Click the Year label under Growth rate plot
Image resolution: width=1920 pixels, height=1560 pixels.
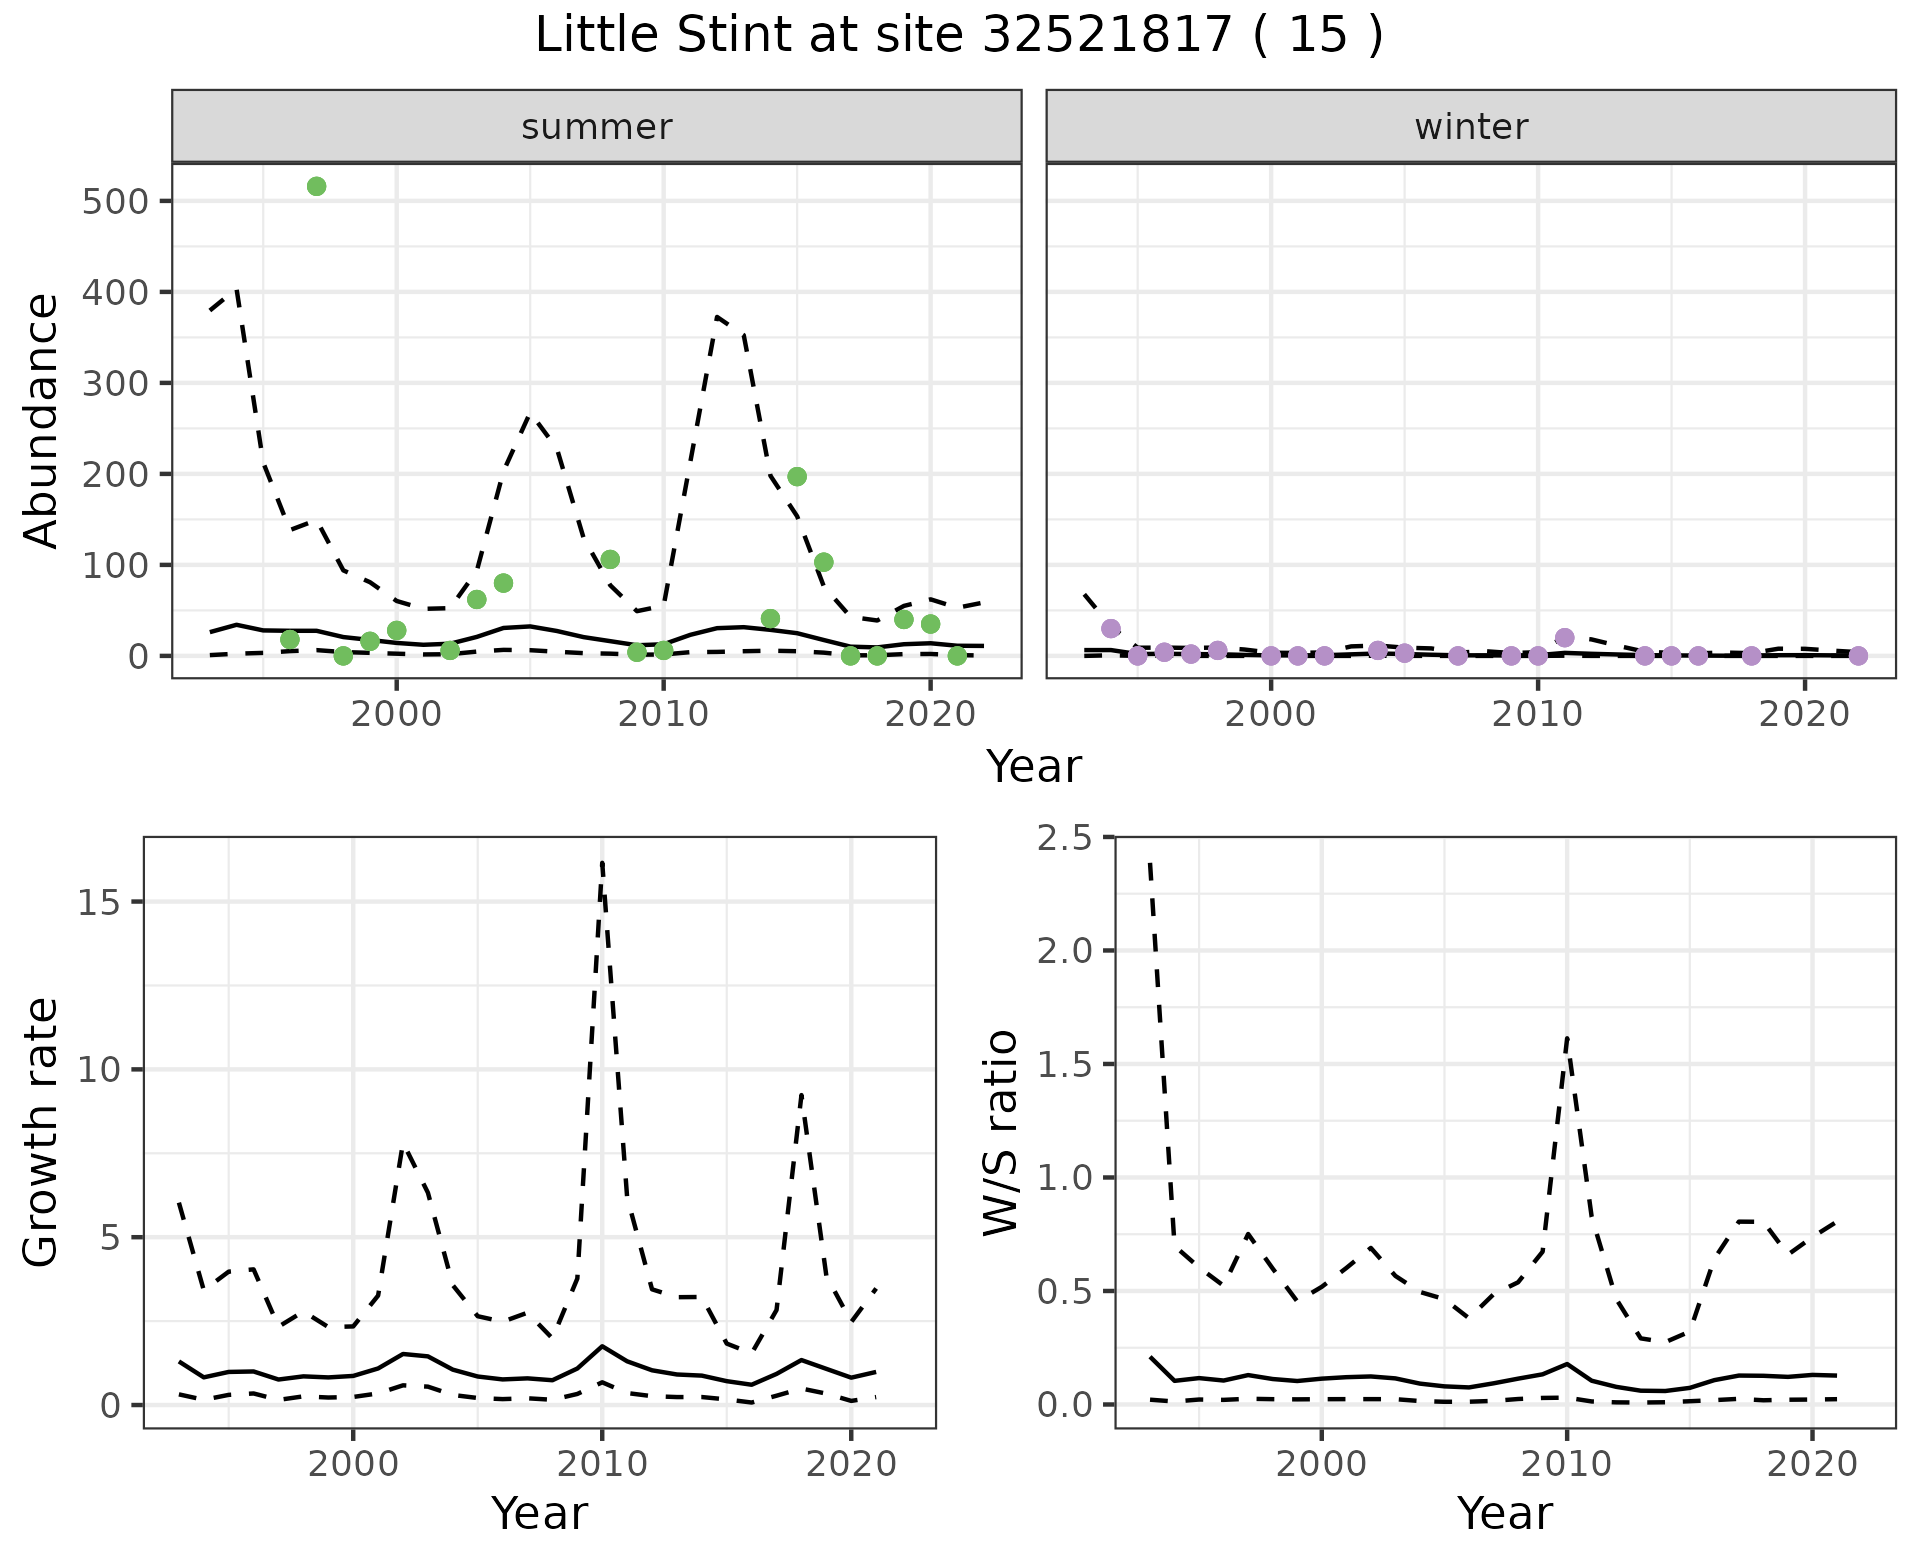[x=539, y=1513]
